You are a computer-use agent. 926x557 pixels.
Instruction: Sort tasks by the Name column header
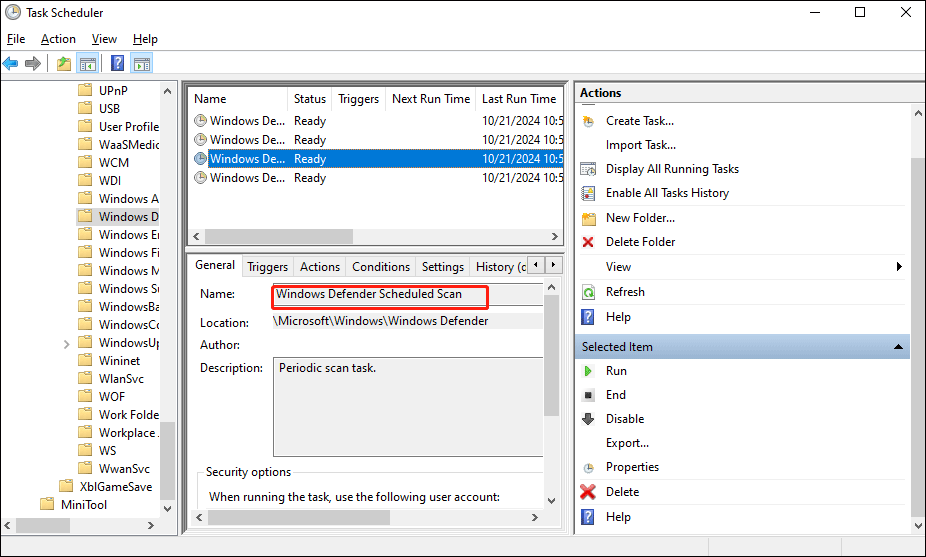point(237,99)
